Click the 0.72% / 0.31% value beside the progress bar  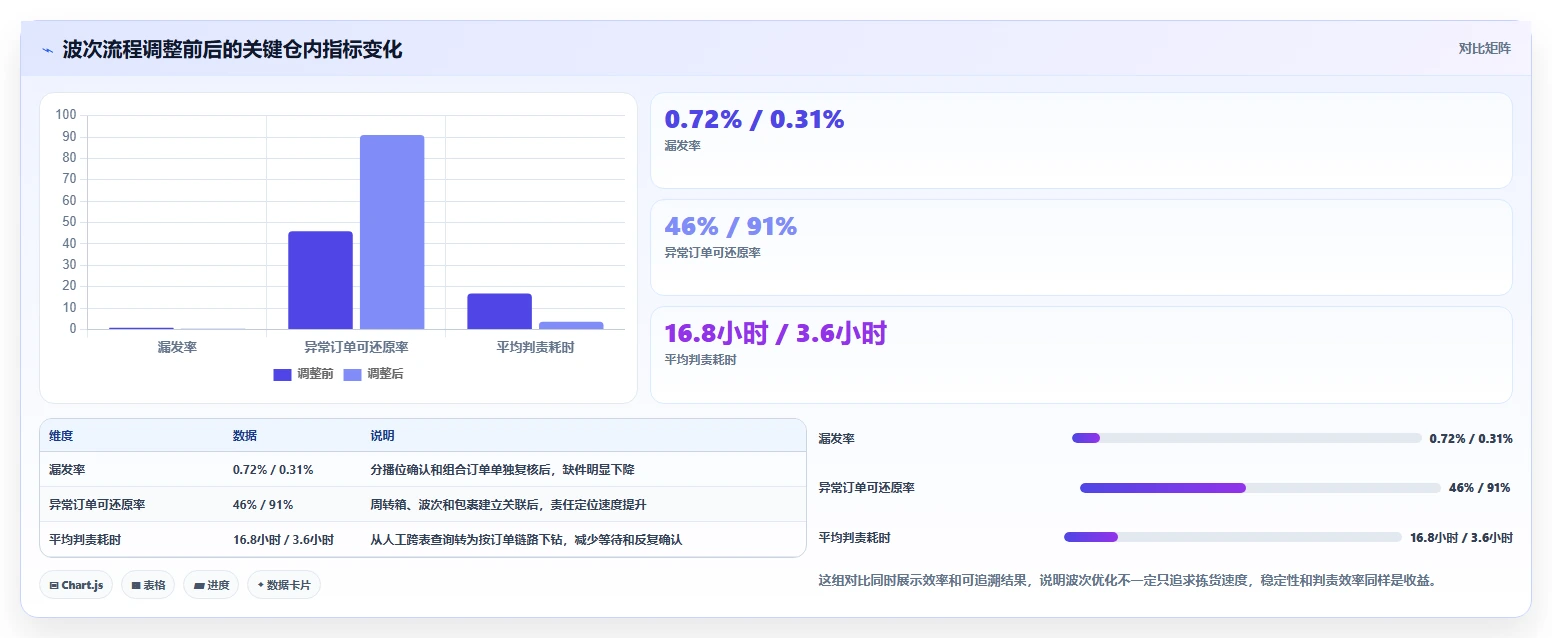coord(1471,438)
